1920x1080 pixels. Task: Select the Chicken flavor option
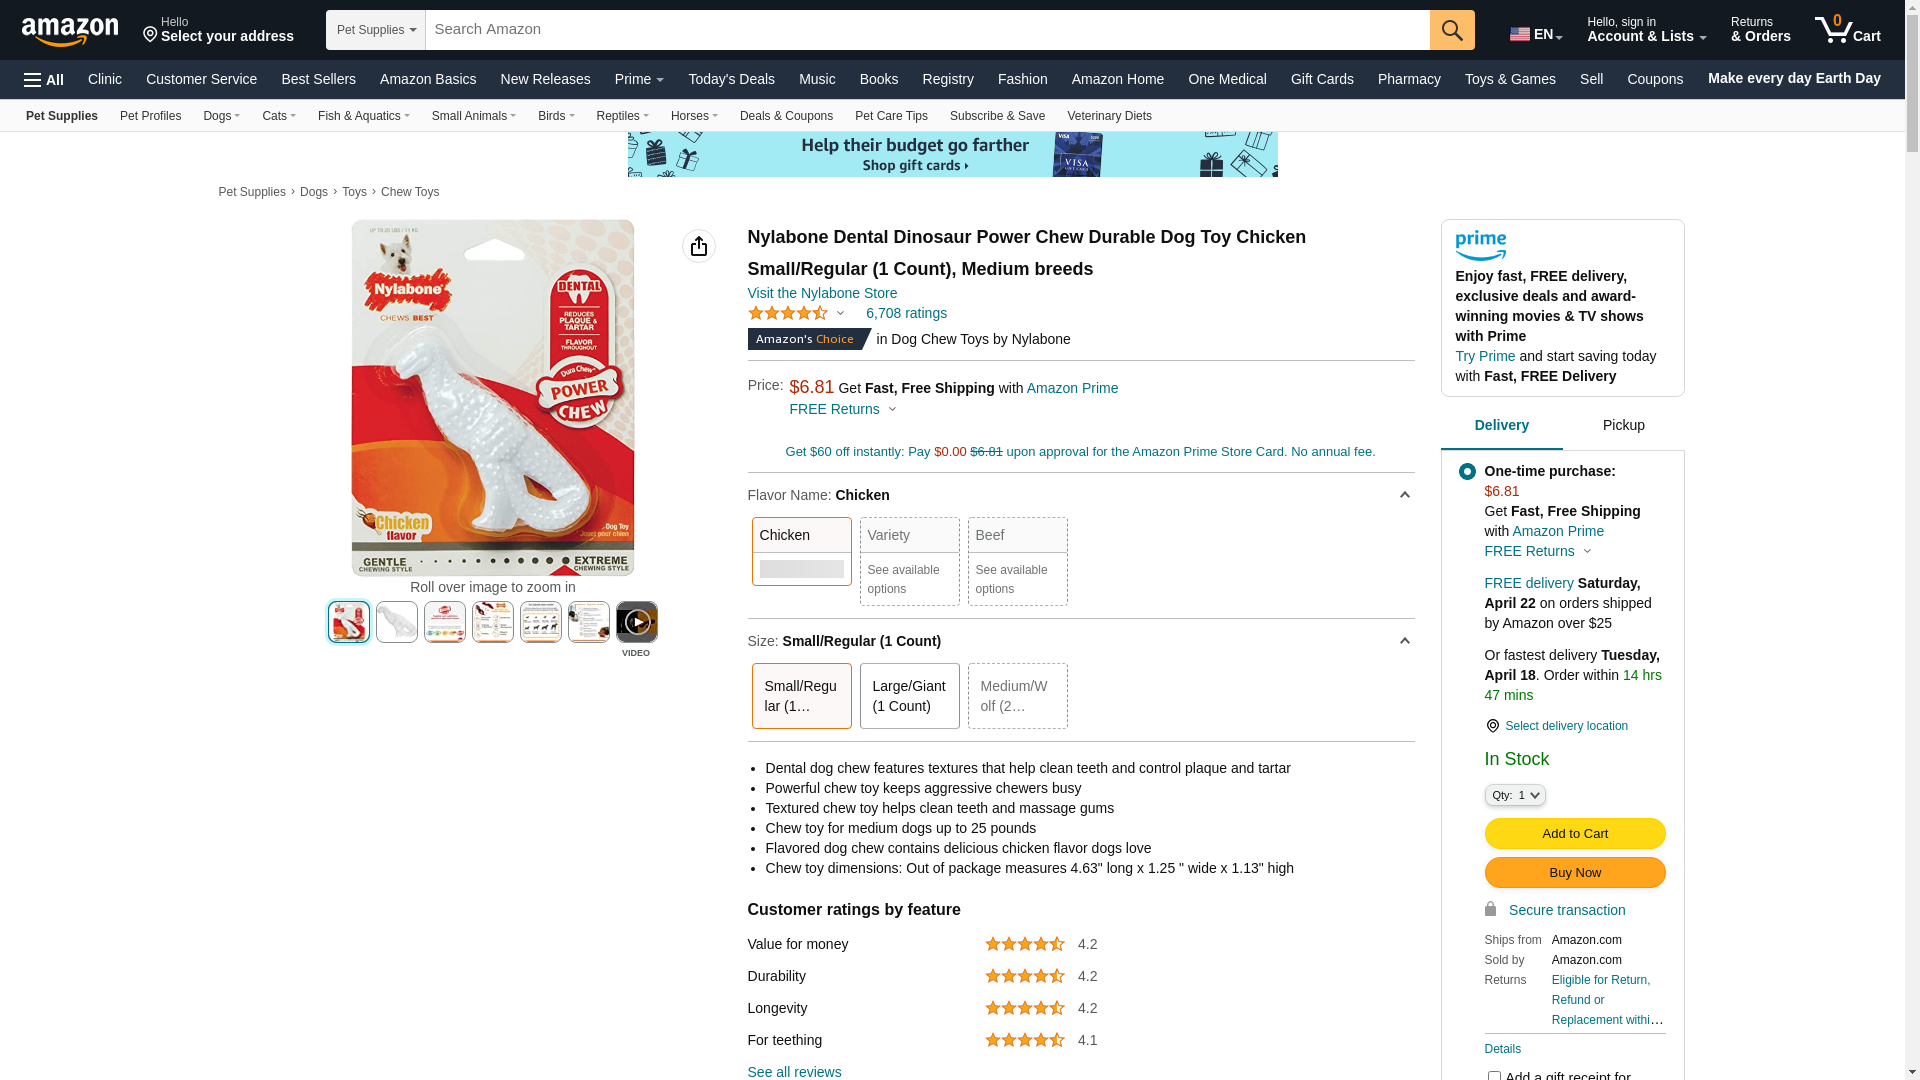[x=802, y=551]
